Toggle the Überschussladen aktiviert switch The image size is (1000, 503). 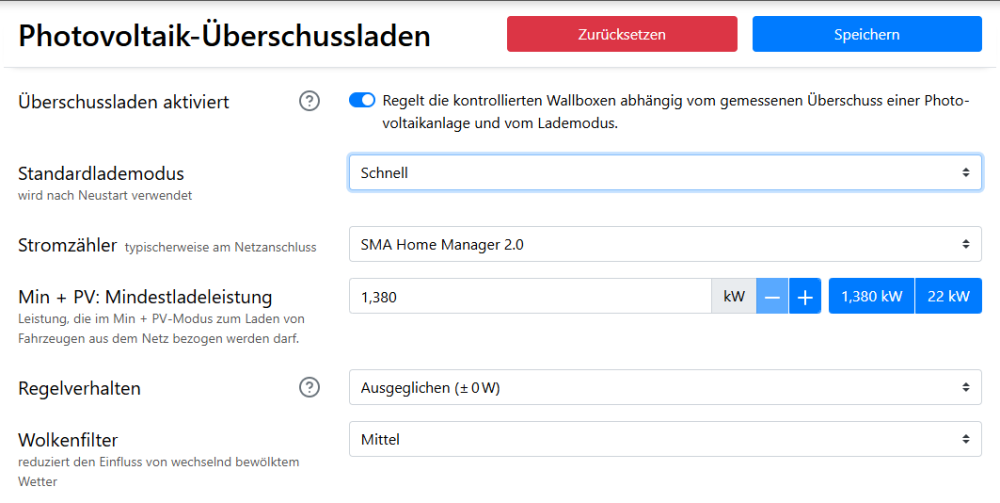362,100
